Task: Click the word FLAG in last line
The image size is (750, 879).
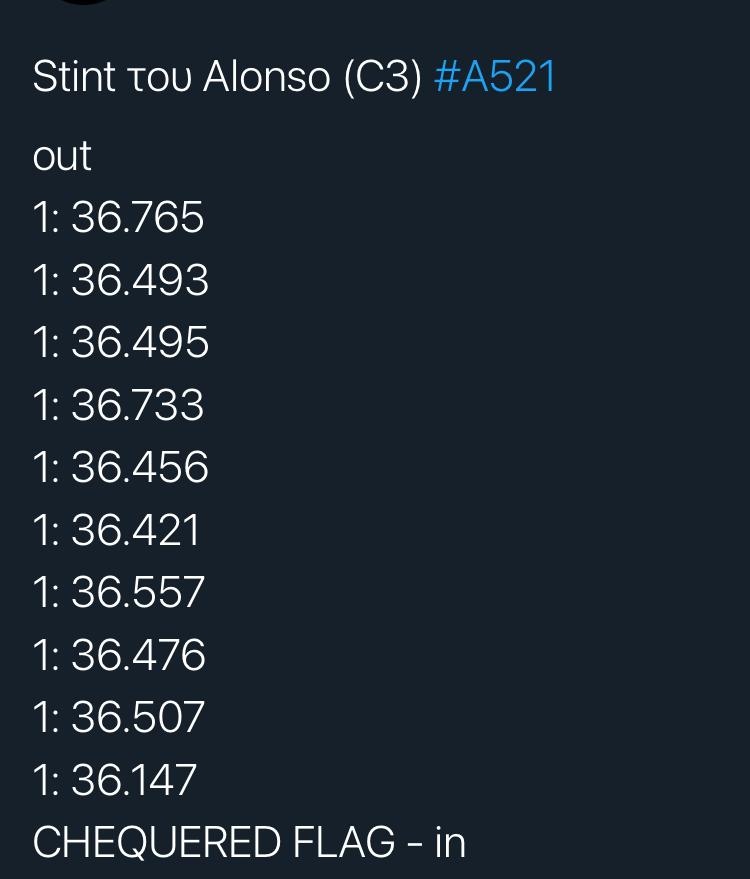Action: click(x=344, y=842)
